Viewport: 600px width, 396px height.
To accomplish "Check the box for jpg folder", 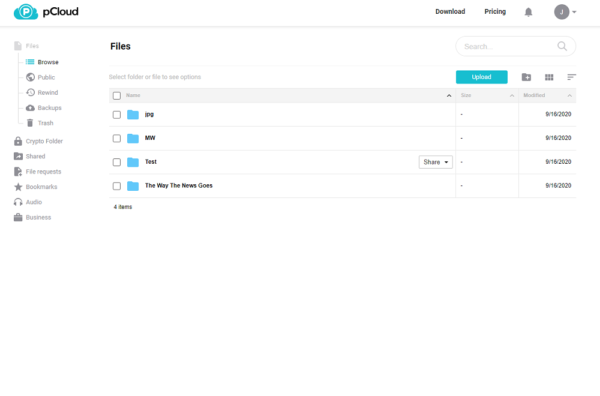I will pyautogui.click(x=117, y=115).
